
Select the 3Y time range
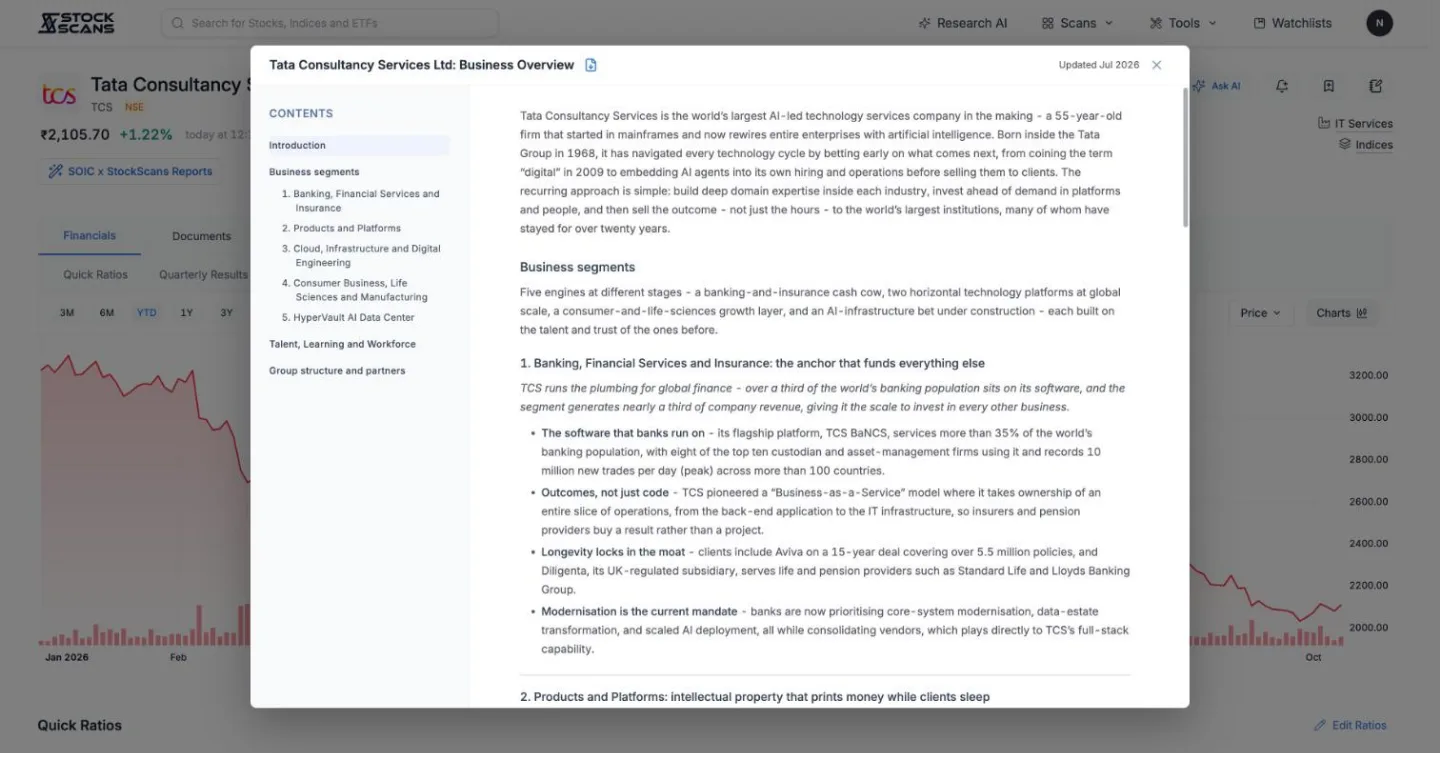pyautogui.click(x=227, y=313)
